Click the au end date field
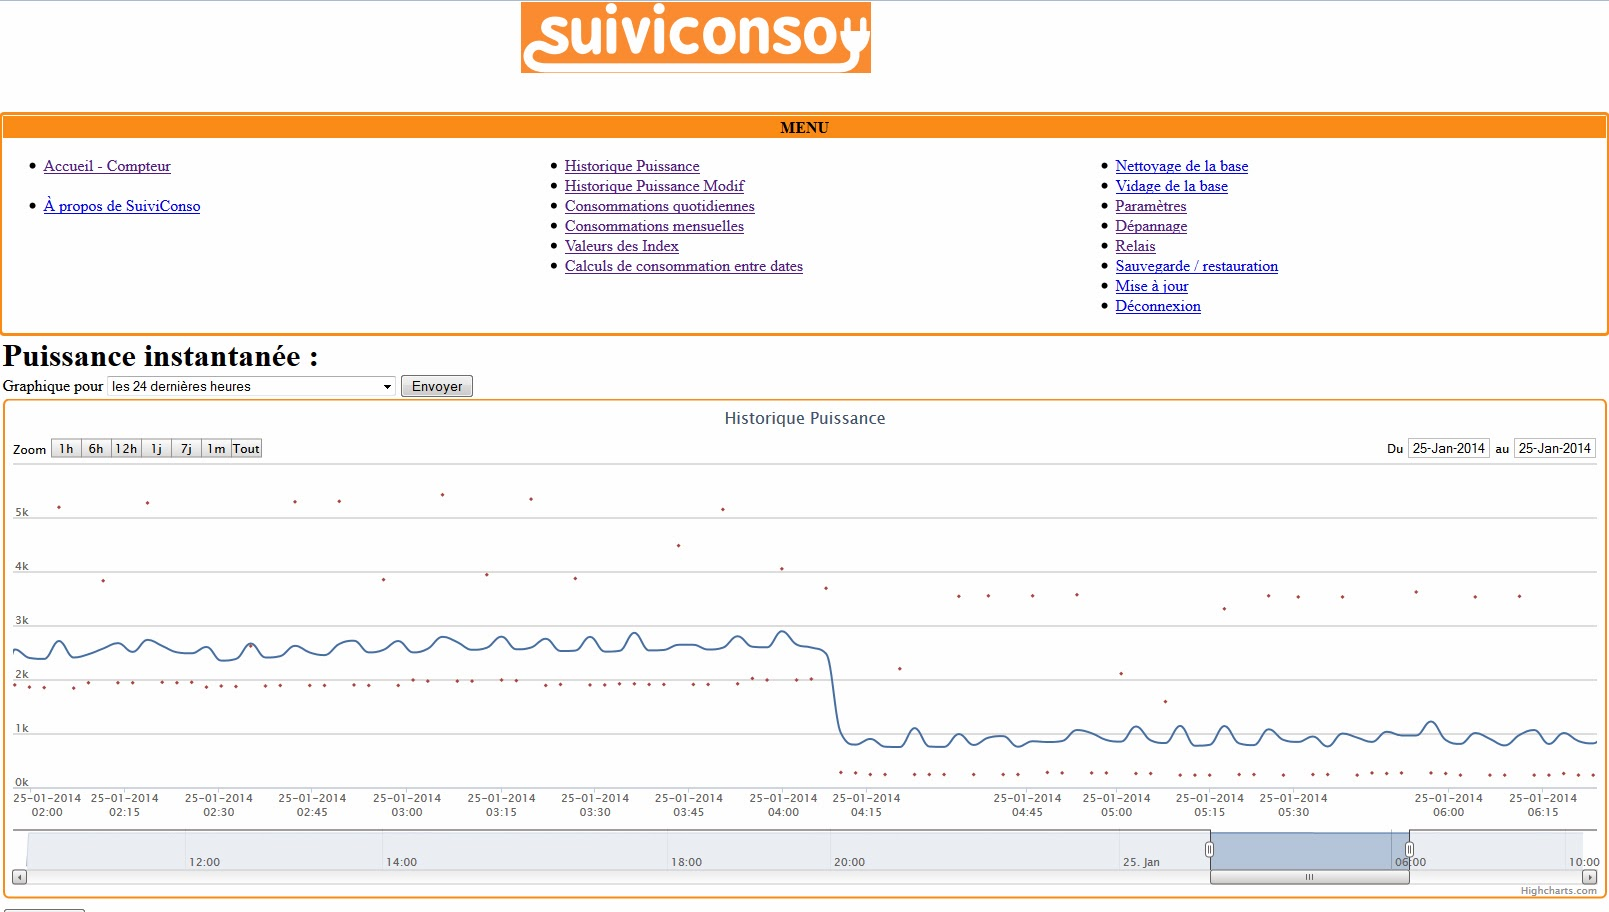The height and width of the screenshot is (912, 1609). 1554,448
